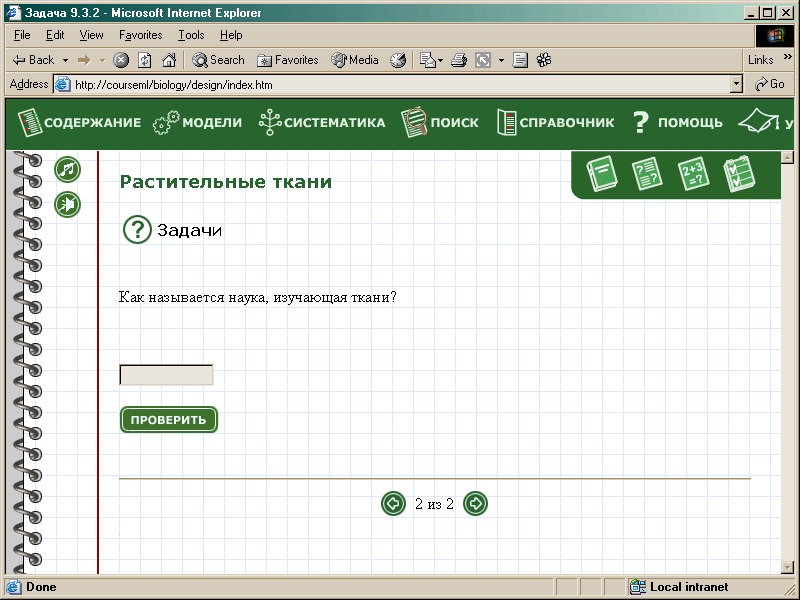Expand the Mail button dropdown arrow

[x=440, y=60]
